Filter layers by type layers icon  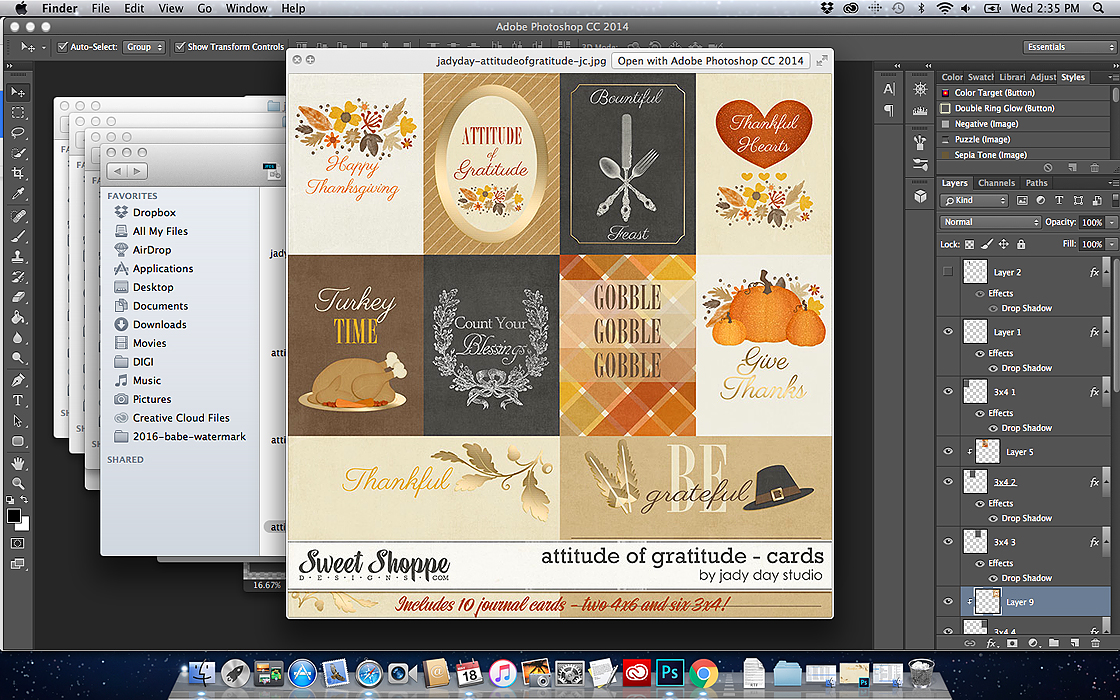pos(1059,201)
